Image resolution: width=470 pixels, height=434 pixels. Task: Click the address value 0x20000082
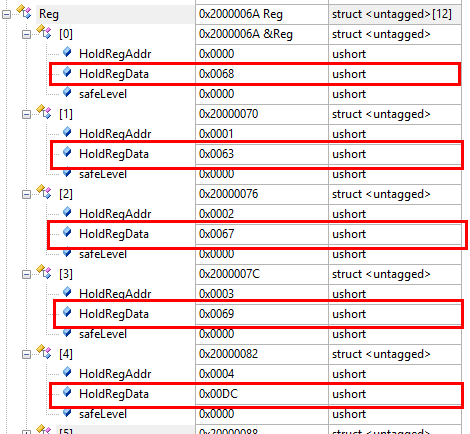pos(228,354)
